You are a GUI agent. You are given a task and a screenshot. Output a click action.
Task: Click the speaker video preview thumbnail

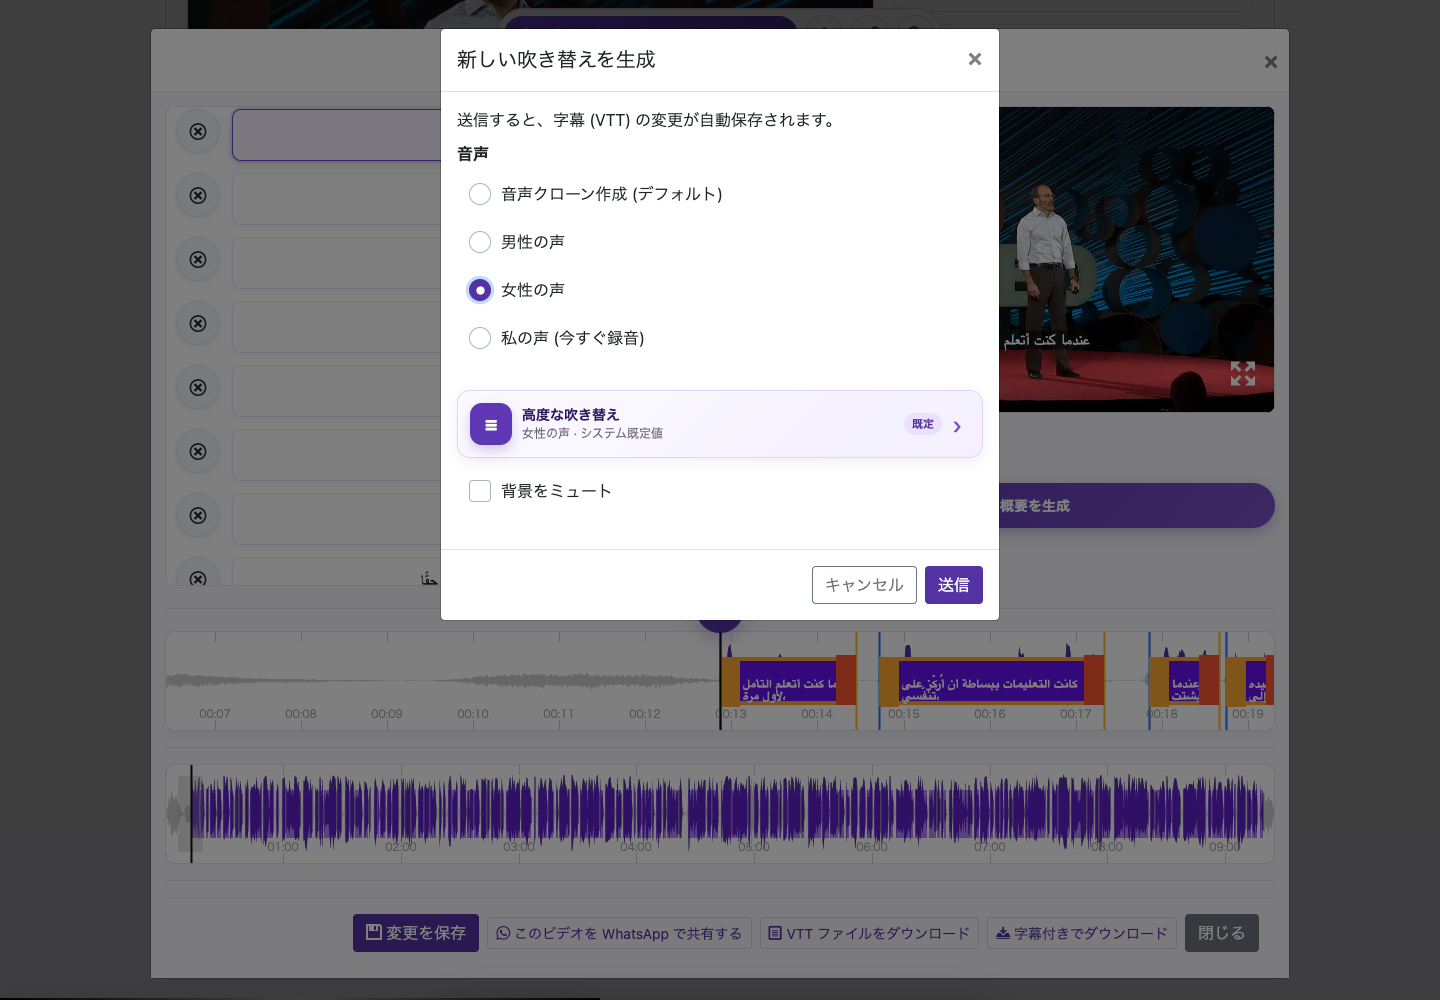click(1136, 259)
